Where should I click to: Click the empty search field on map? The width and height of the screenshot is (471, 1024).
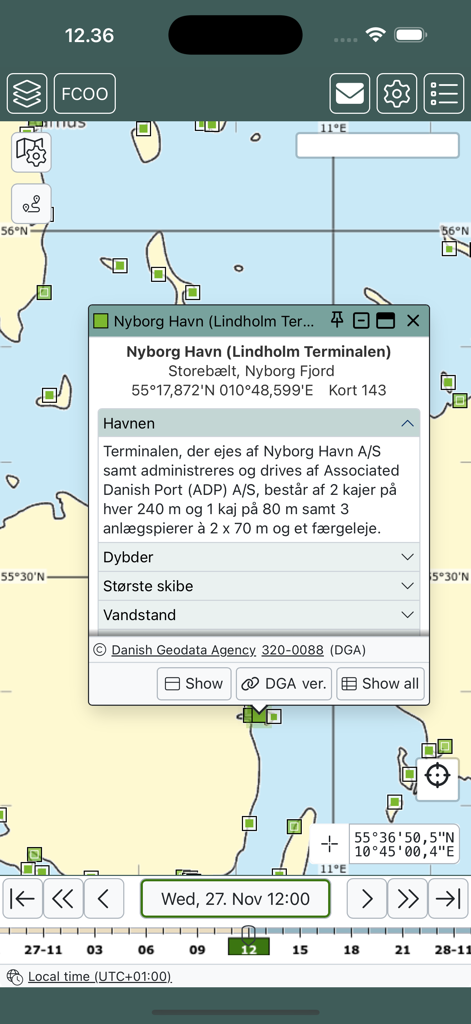[x=378, y=146]
